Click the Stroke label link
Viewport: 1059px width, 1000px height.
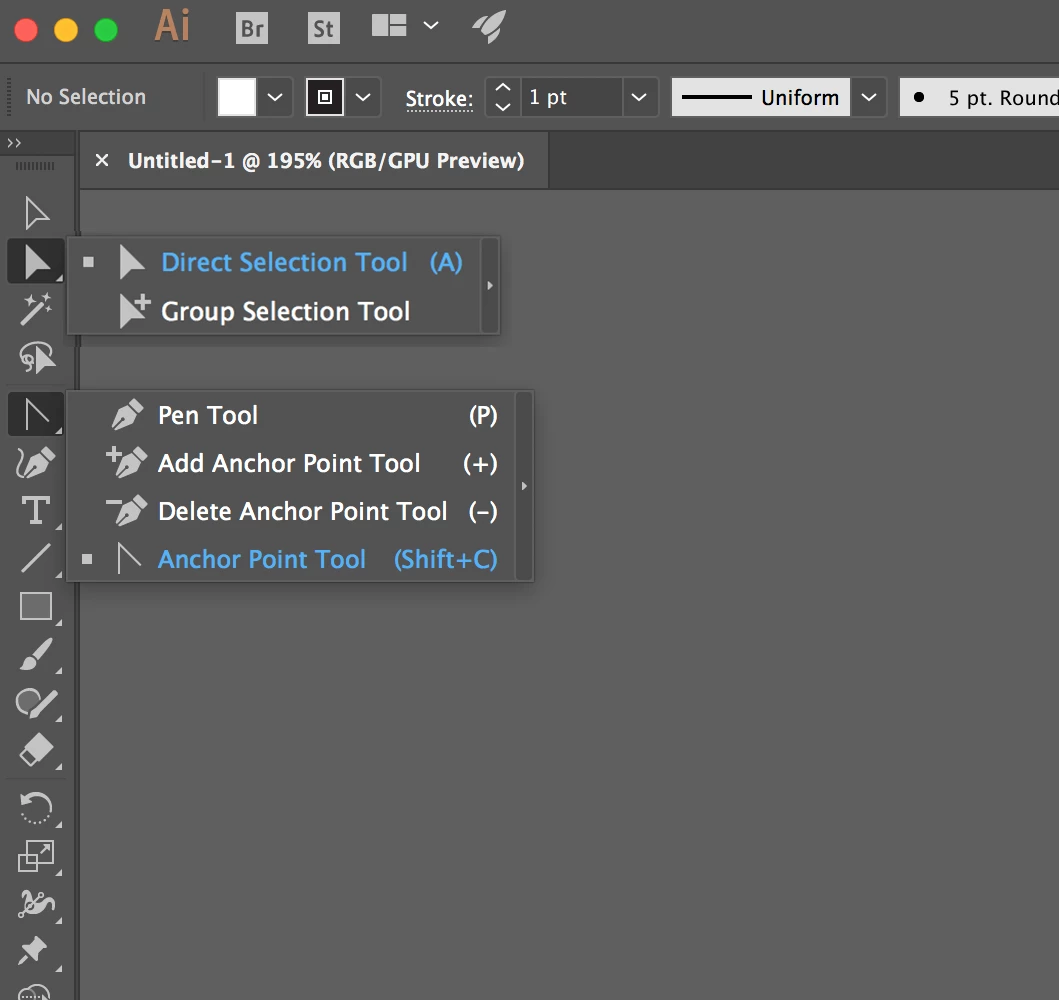click(439, 99)
